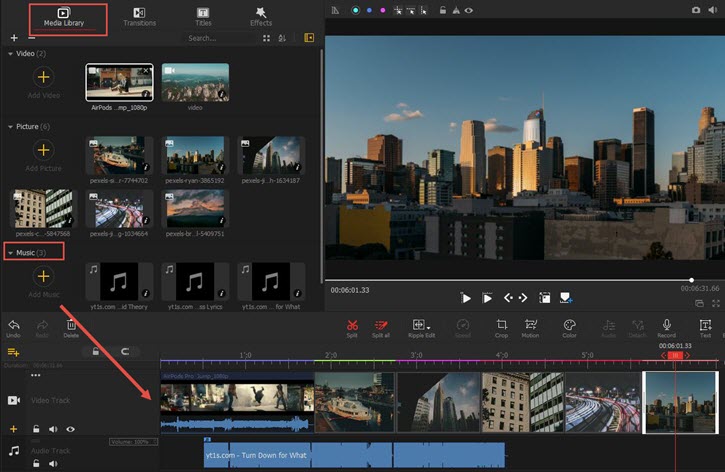This screenshot has width=725, height=472.
Task: Add text using the Text tool
Action: [x=705, y=326]
